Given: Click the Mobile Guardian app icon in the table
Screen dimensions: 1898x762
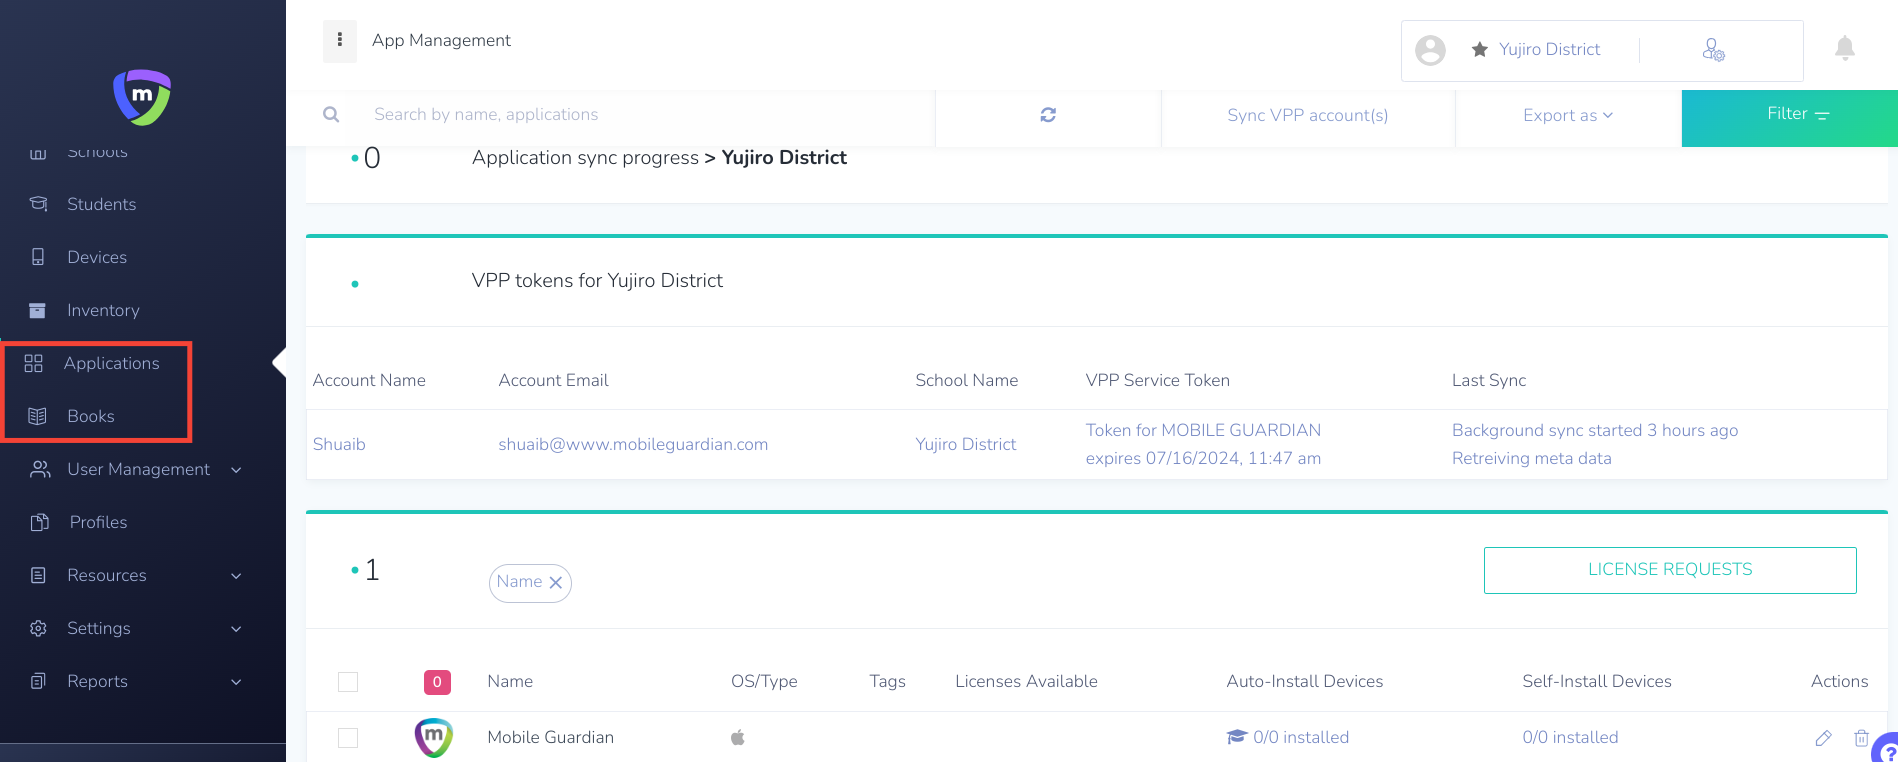Looking at the screenshot, I should [x=434, y=737].
